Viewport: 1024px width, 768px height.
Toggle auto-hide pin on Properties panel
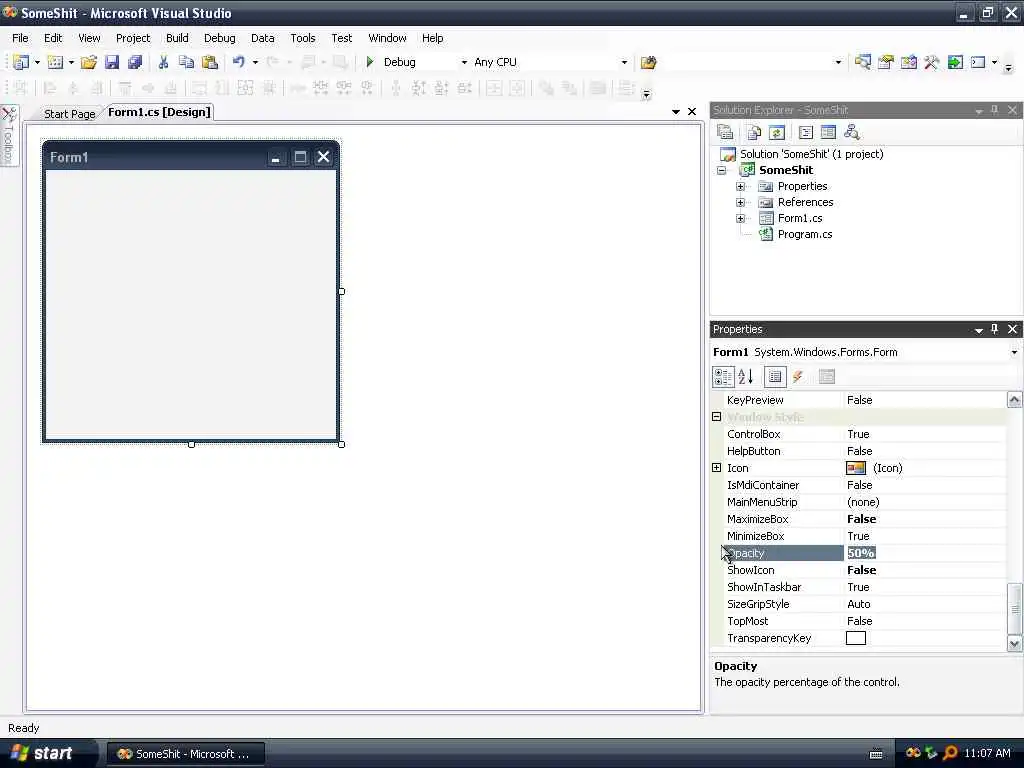995,329
